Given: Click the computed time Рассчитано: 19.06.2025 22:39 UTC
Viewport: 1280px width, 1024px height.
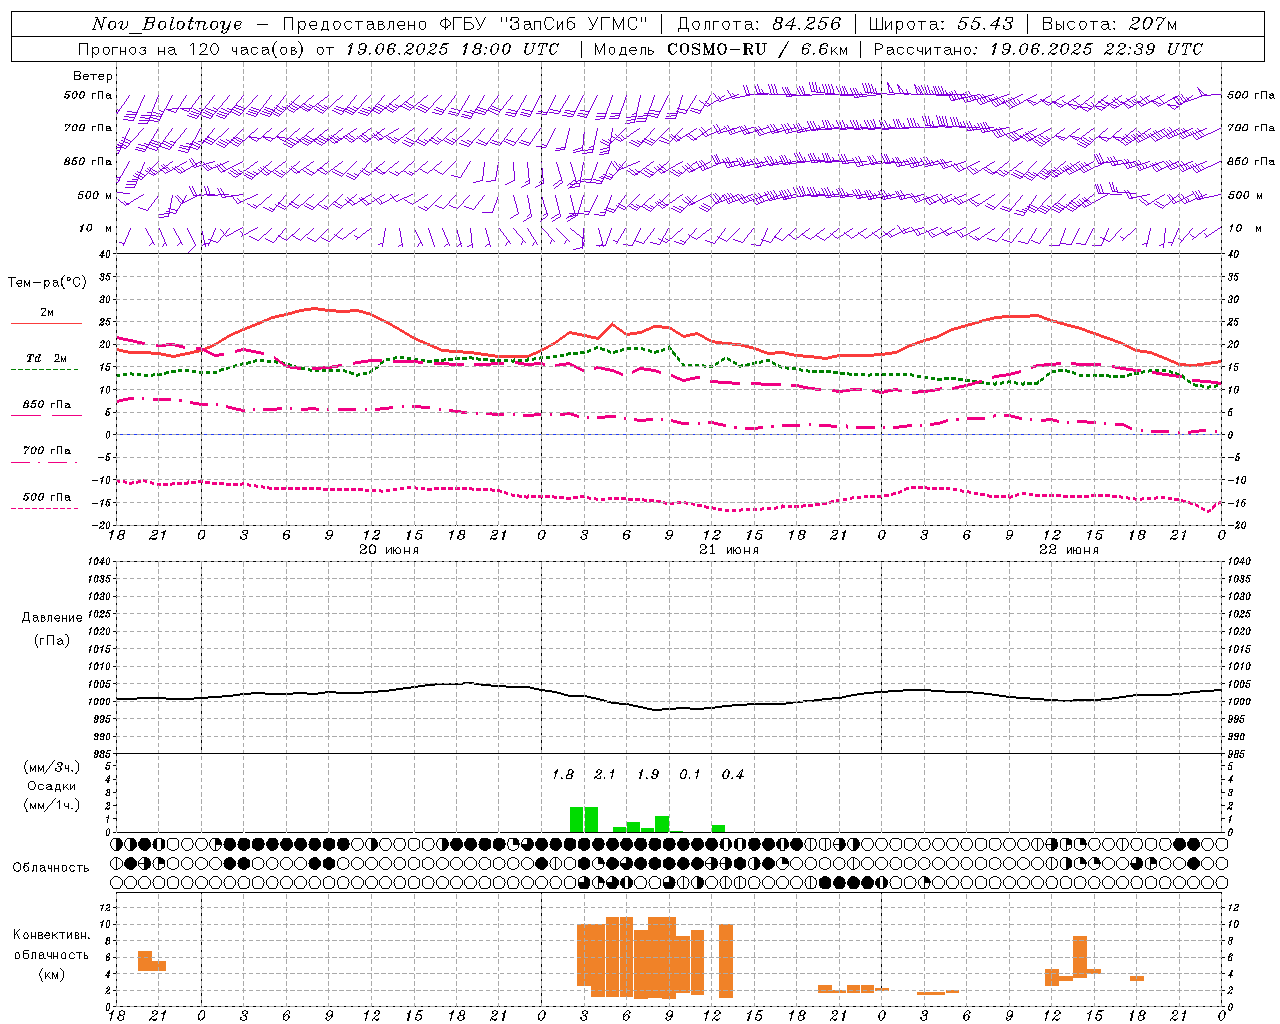Looking at the screenshot, I should tap(1038, 49).
